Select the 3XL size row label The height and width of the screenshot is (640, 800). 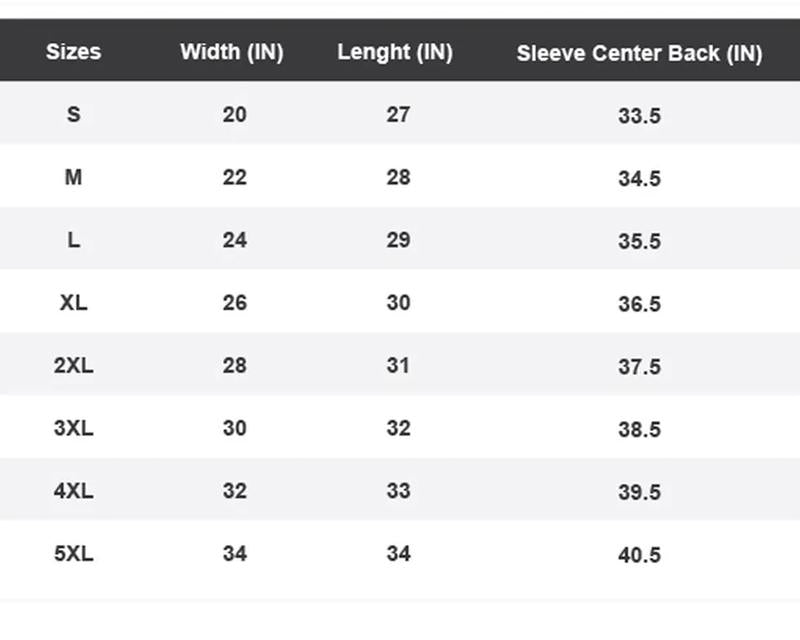pos(73,429)
